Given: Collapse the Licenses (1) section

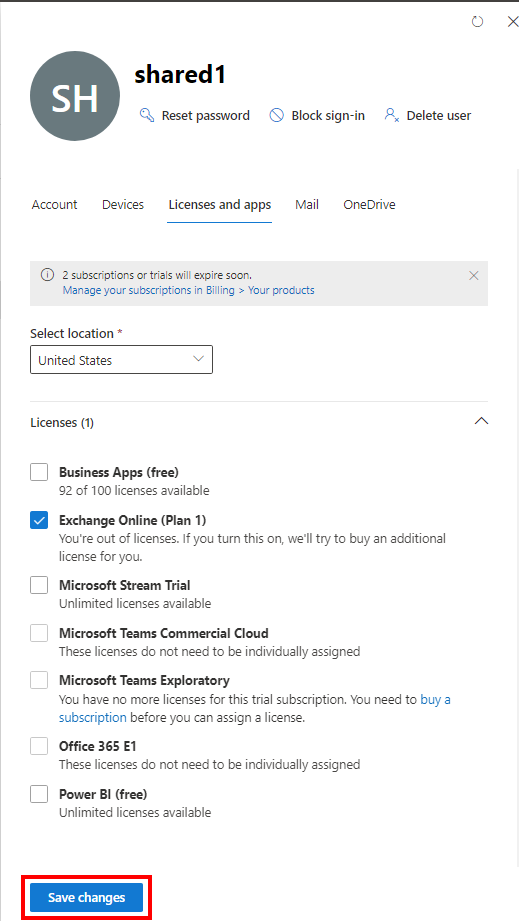Looking at the screenshot, I should coord(481,422).
